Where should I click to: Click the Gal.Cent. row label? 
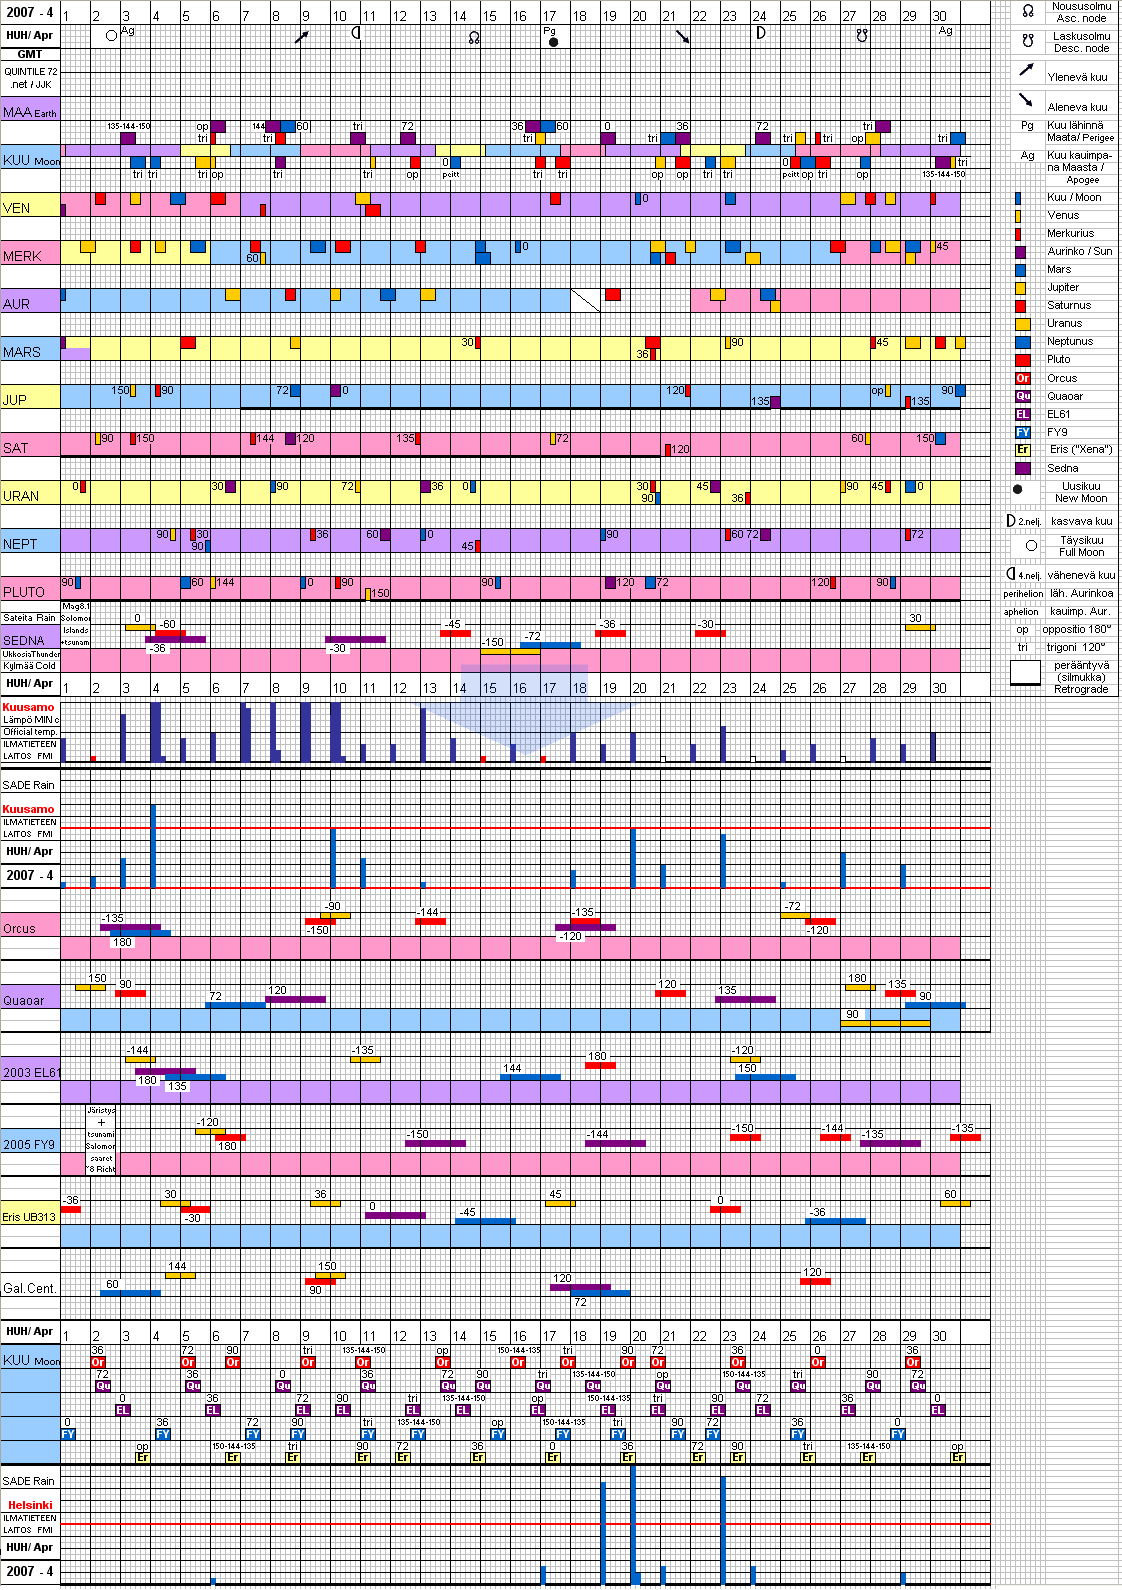pyautogui.click(x=29, y=1288)
